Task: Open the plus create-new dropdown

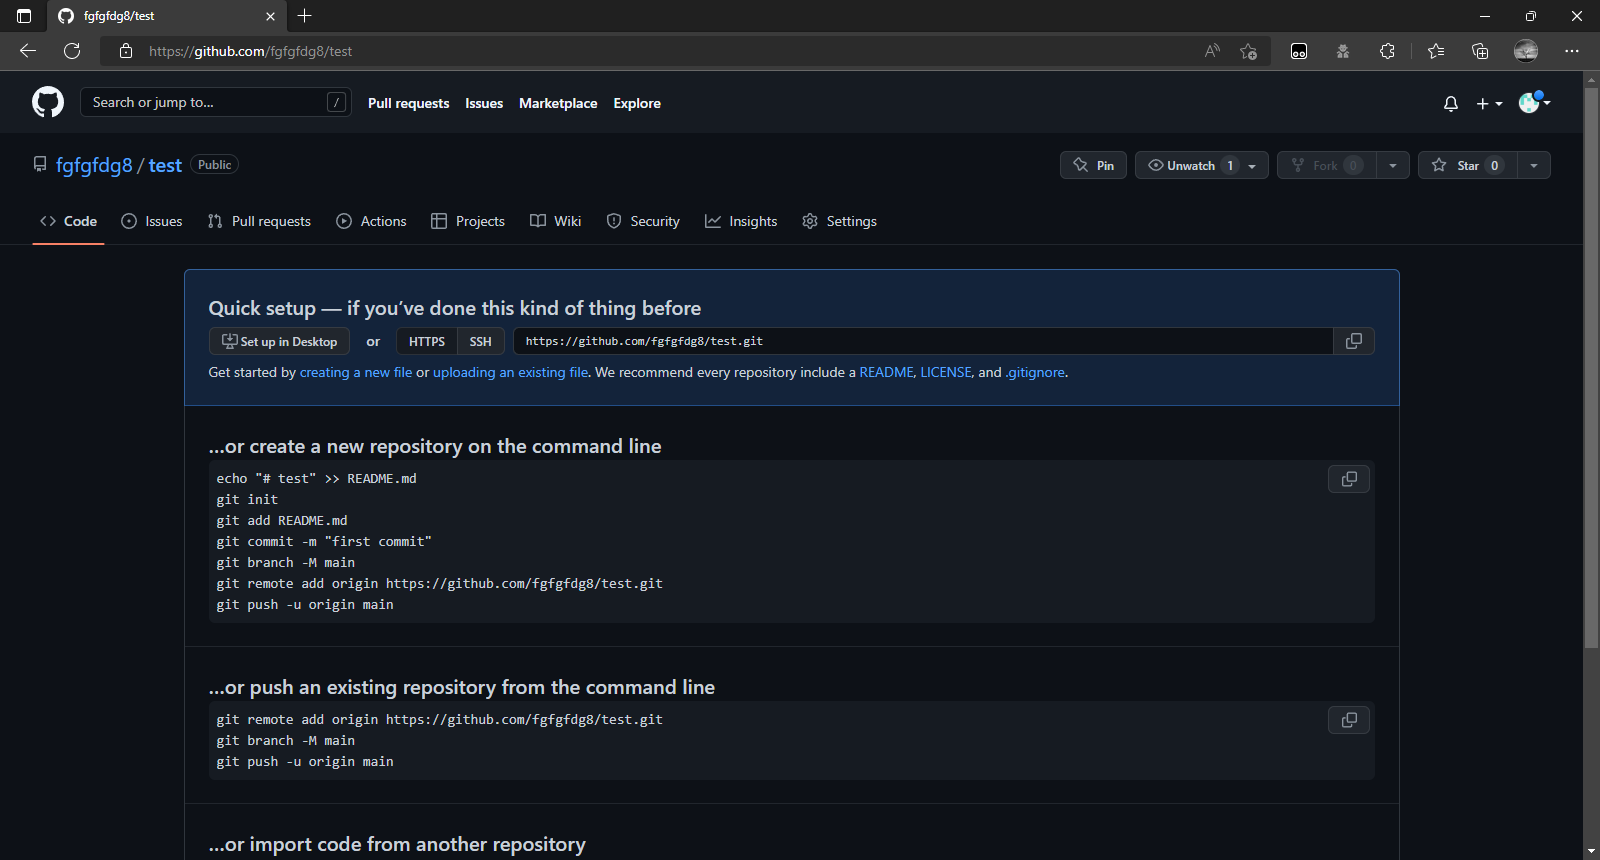Action: click(1489, 103)
